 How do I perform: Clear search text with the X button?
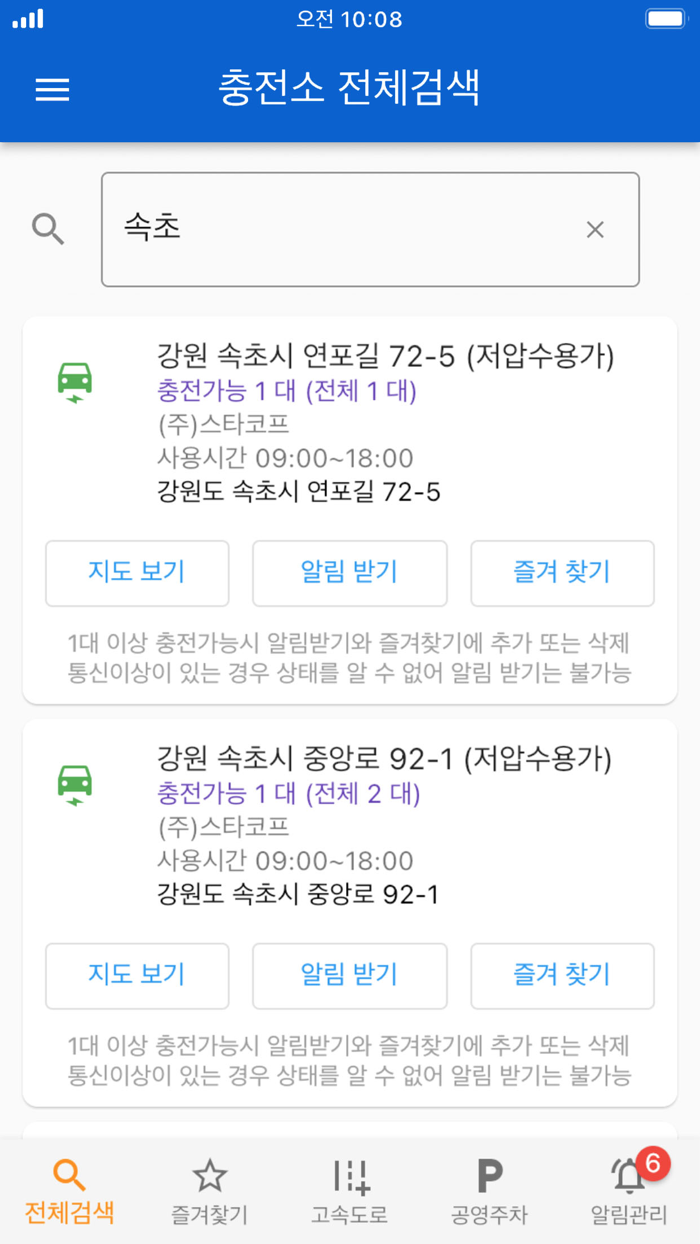596,229
